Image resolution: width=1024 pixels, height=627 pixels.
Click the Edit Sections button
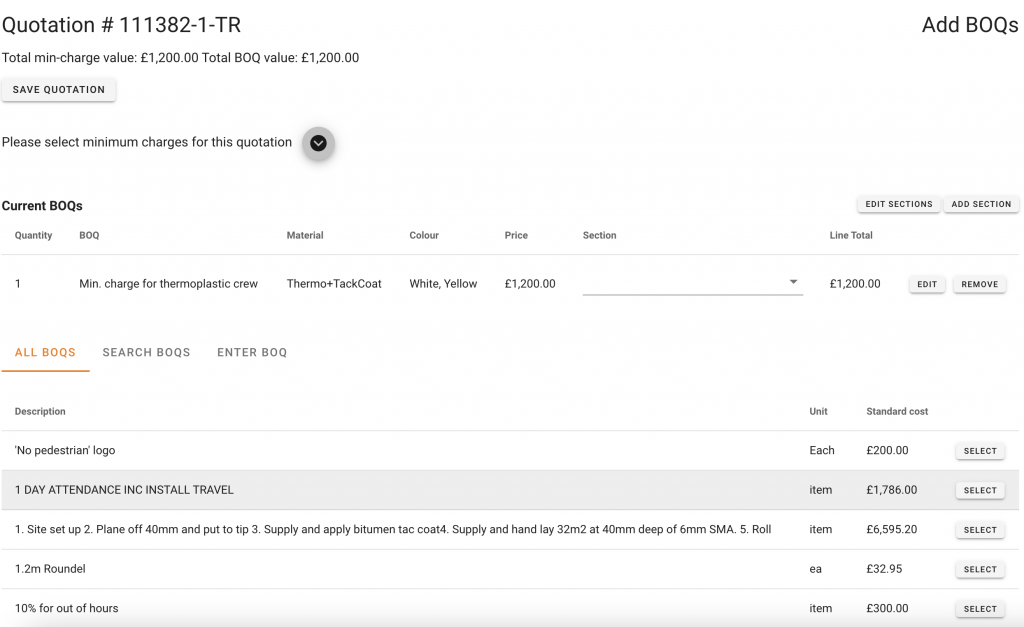point(898,204)
